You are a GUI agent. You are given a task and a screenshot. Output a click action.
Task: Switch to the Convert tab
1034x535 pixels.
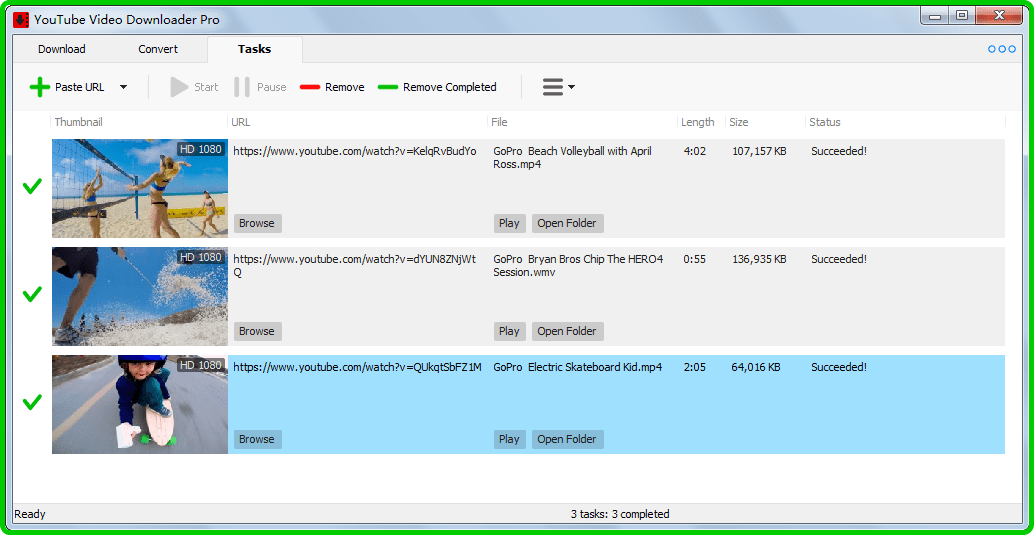point(158,49)
